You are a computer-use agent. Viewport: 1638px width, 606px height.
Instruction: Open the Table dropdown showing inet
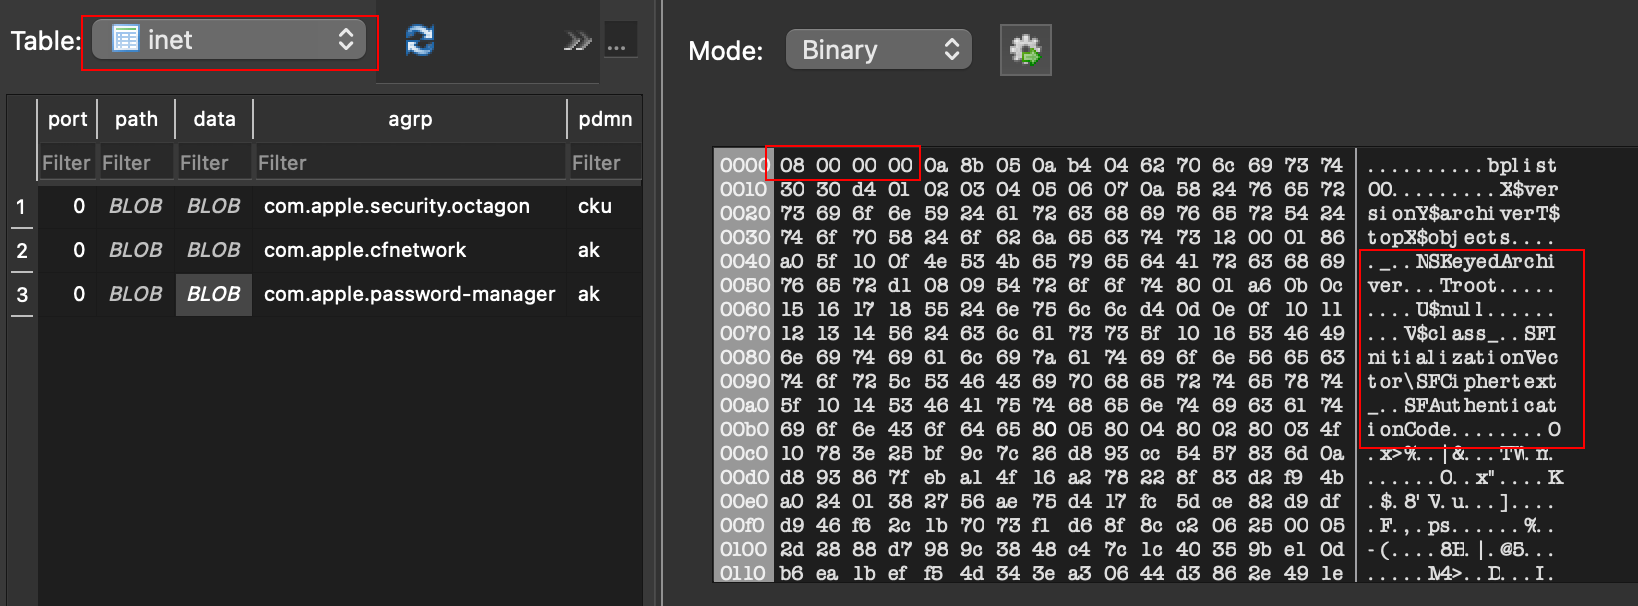coord(230,40)
